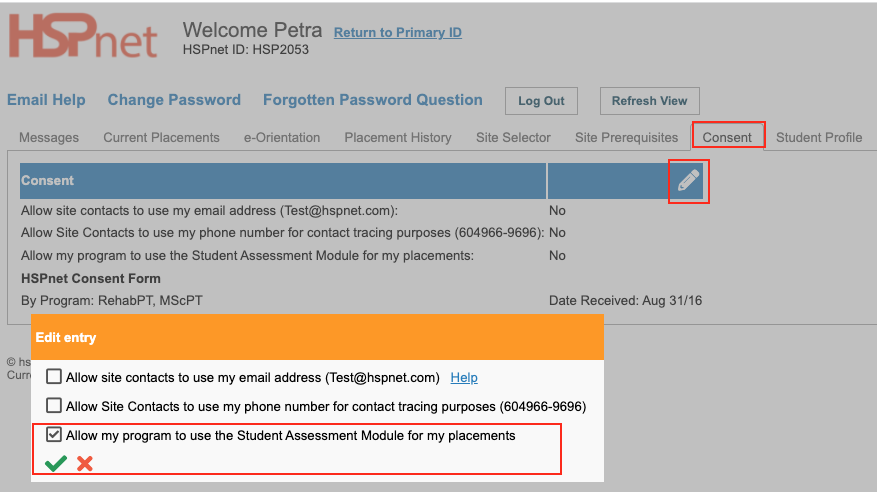Follow the Return to Primary ID link
The width and height of the screenshot is (877, 492).
tap(398, 32)
